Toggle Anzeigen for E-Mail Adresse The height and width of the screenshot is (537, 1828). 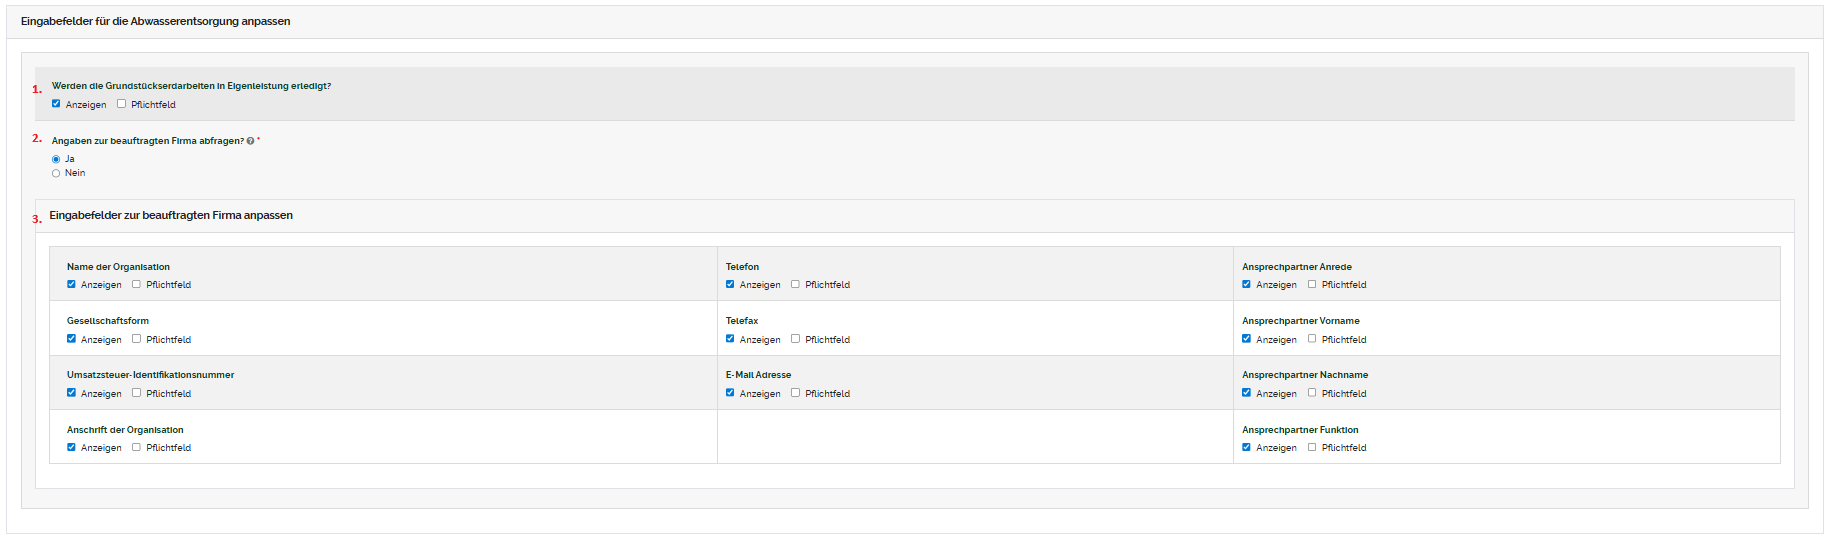730,393
